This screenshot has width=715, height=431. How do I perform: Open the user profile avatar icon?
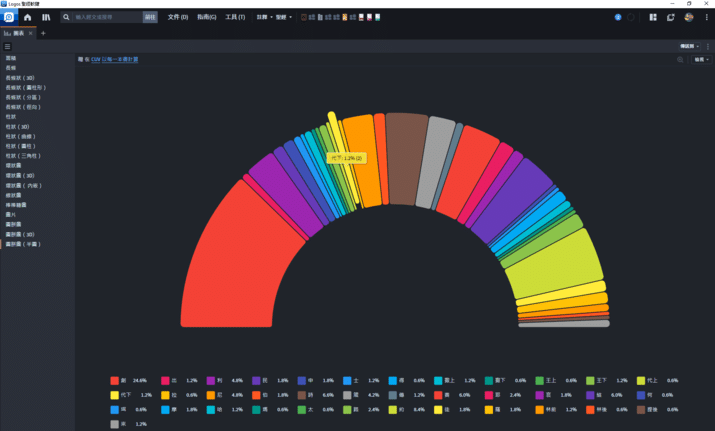(x=688, y=17)
